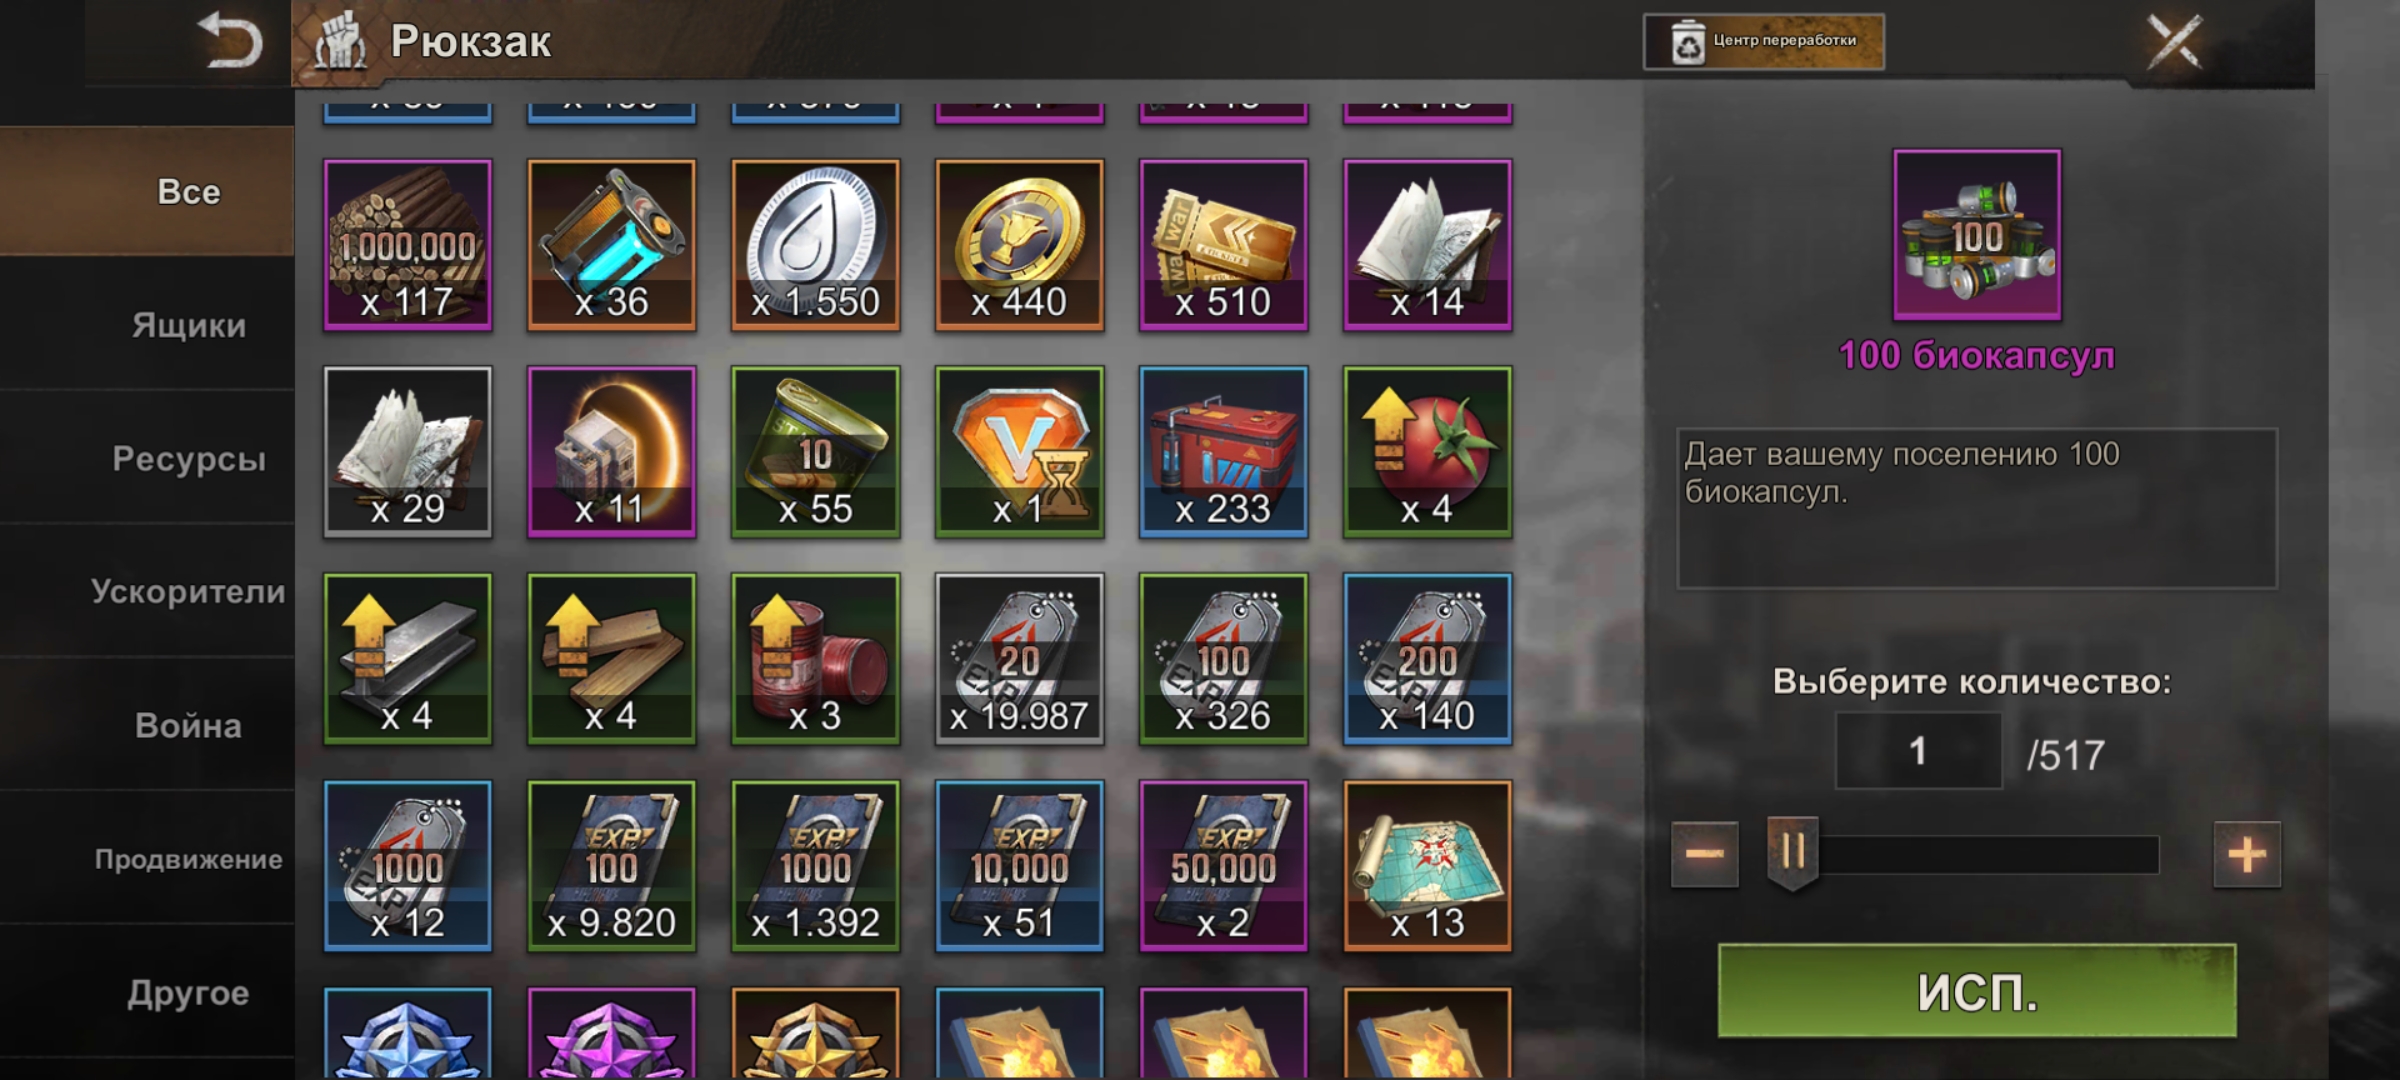The image size is (2400, 1080).
Task: Select the VIP gem timer item
Action: 1020,452
